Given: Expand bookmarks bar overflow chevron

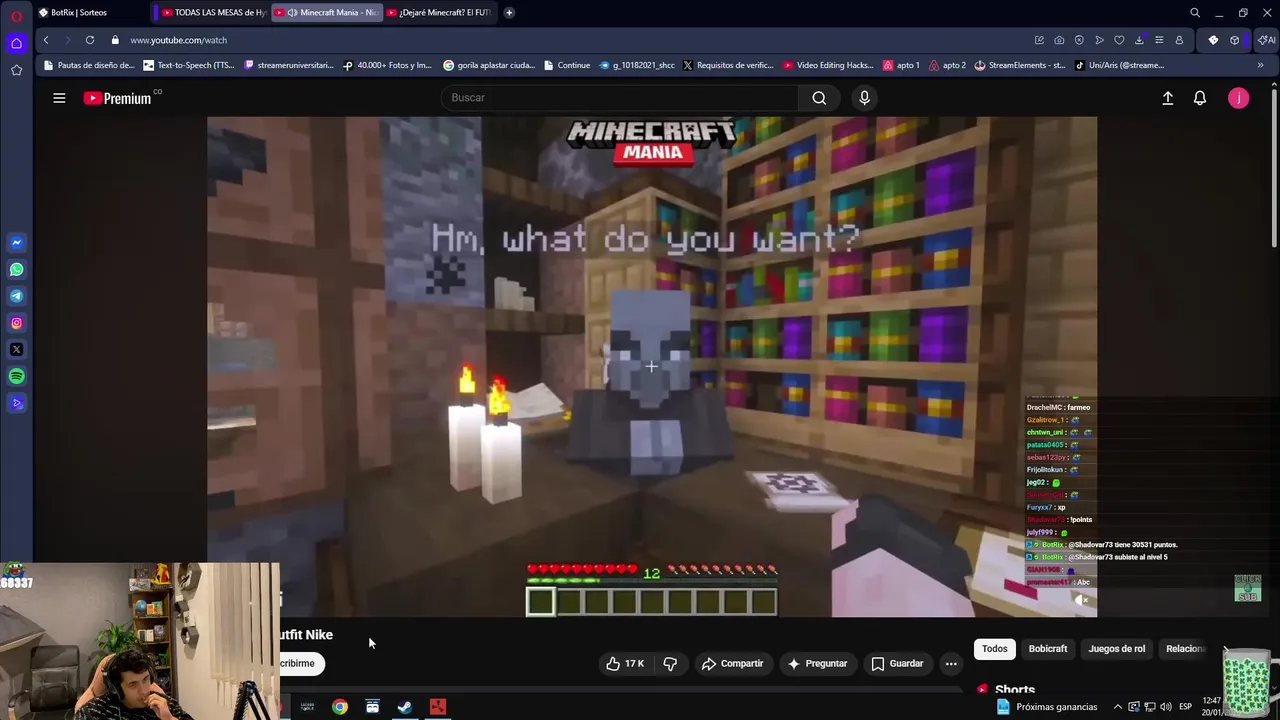Looking at the screenshot, I should pos(1260,65).
